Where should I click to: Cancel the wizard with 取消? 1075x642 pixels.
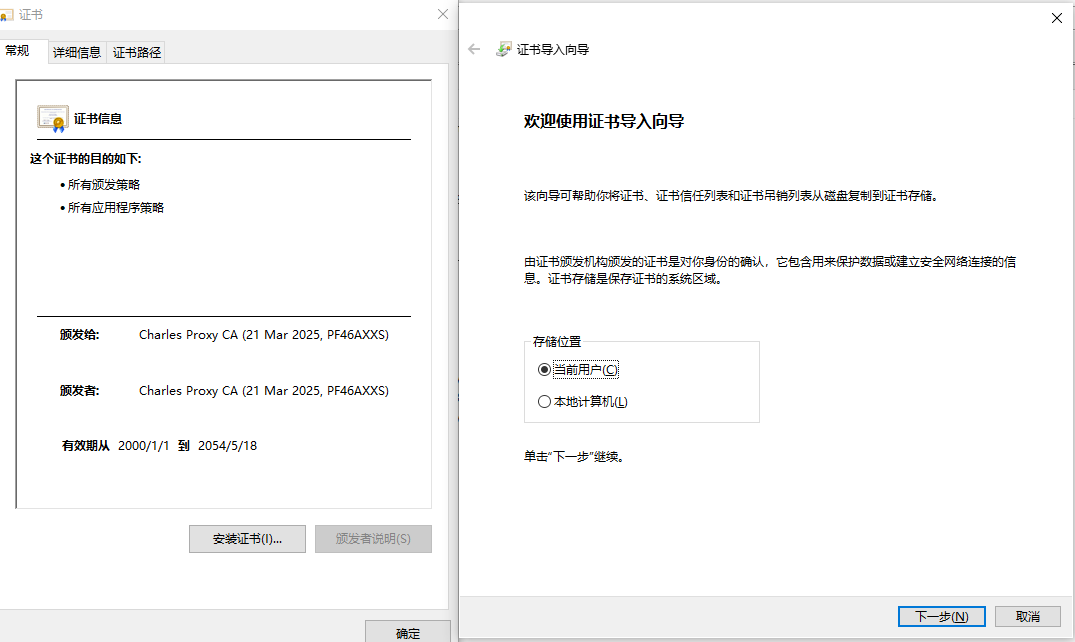[1028, 617]
